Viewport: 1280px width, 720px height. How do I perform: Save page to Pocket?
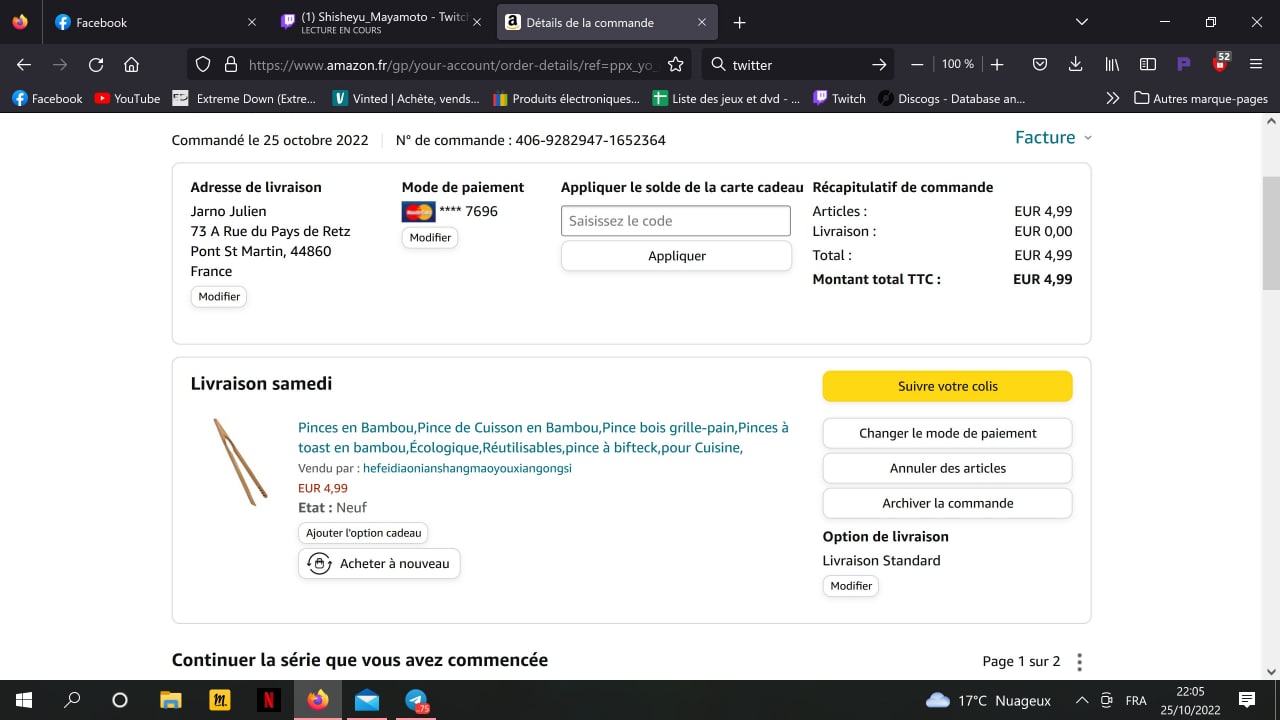click(x=1040, y=65)
